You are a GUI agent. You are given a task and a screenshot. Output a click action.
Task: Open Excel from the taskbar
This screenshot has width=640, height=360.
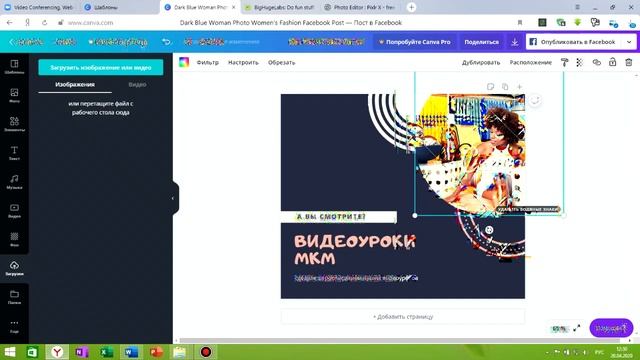[x=107, y=352]
